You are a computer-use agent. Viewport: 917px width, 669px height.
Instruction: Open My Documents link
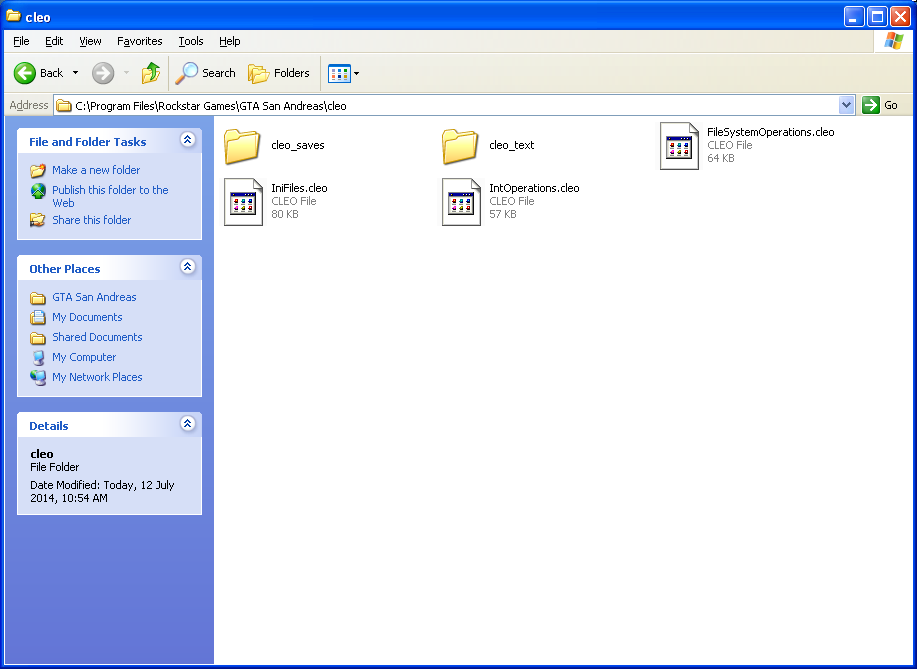tap(87, 317)
